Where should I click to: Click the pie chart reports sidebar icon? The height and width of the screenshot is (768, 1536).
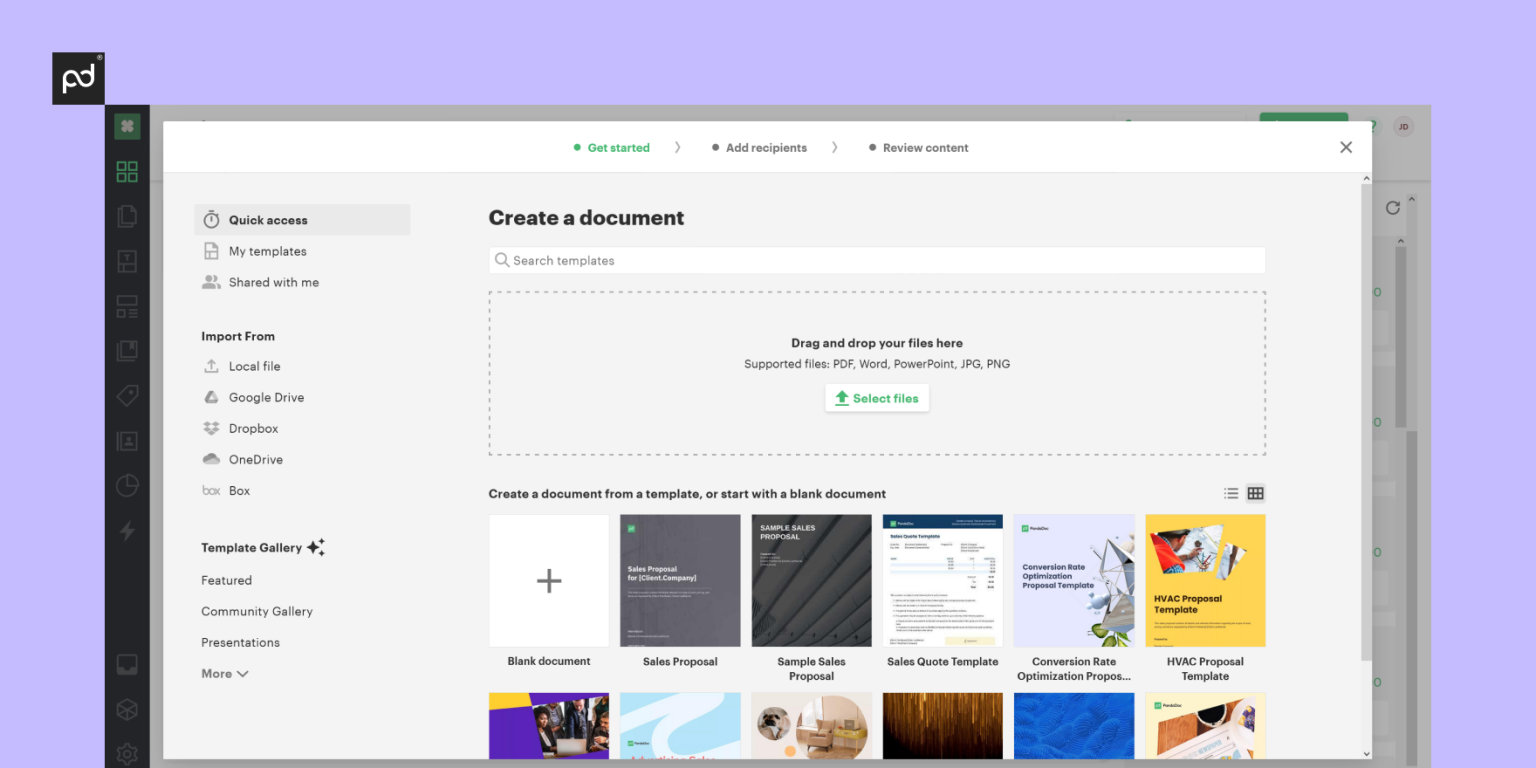pos(127,486)
